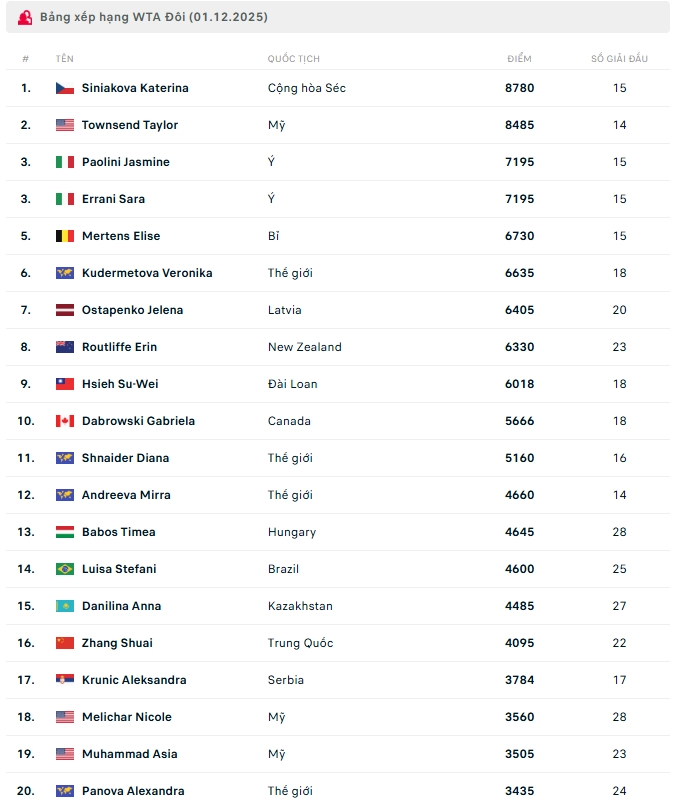Open Paolini Jasmine's player profile
Image resolution: width=678 pixels, height=805 pixels.
pos(126,162)
